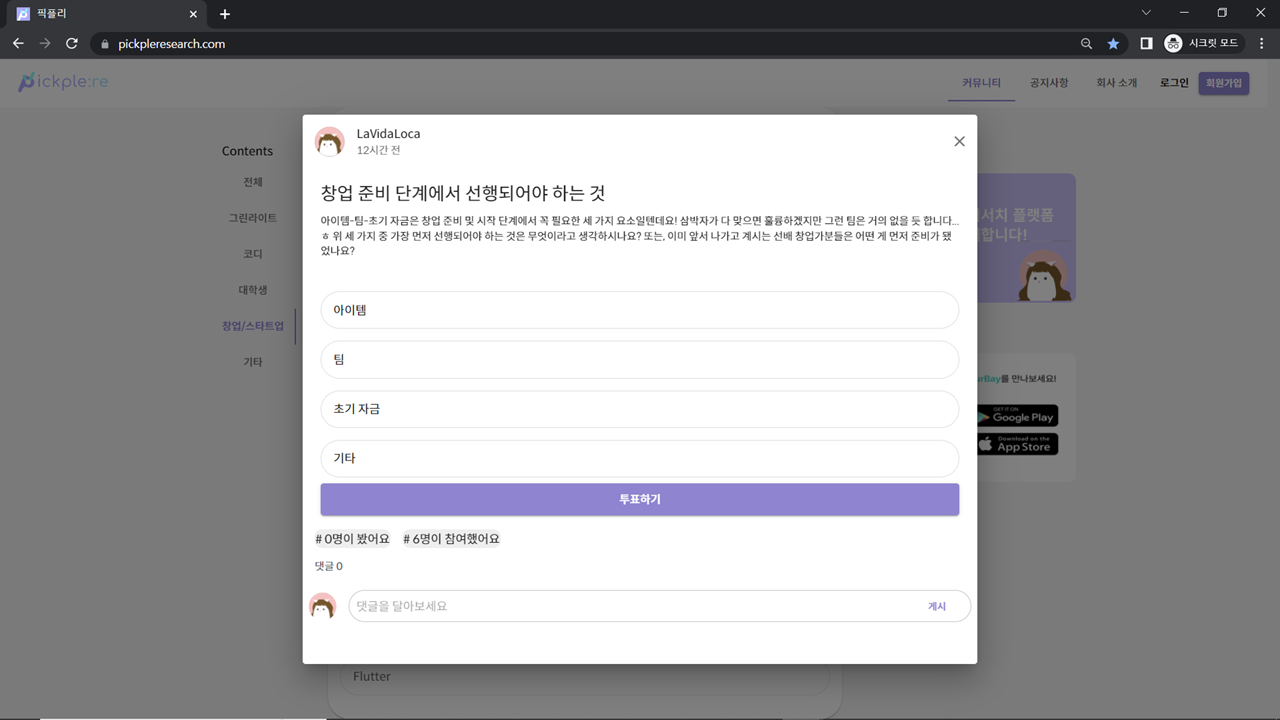
Task: Select 창업/스타트업 in Contents sidebar
Action: point(253,326)
